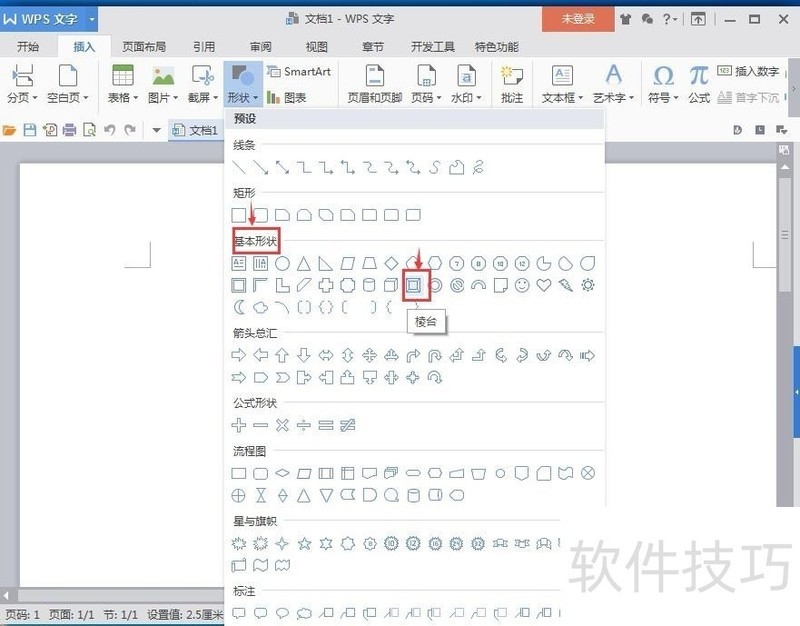Expand the 文本框 text box dropdown

coord(562,83)
